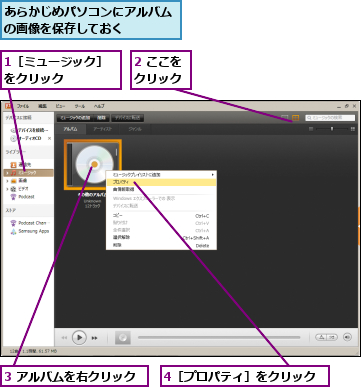This screenshot has height=387, width=361.
Task: Select 連絡先 in the library list
Action: 25,165
